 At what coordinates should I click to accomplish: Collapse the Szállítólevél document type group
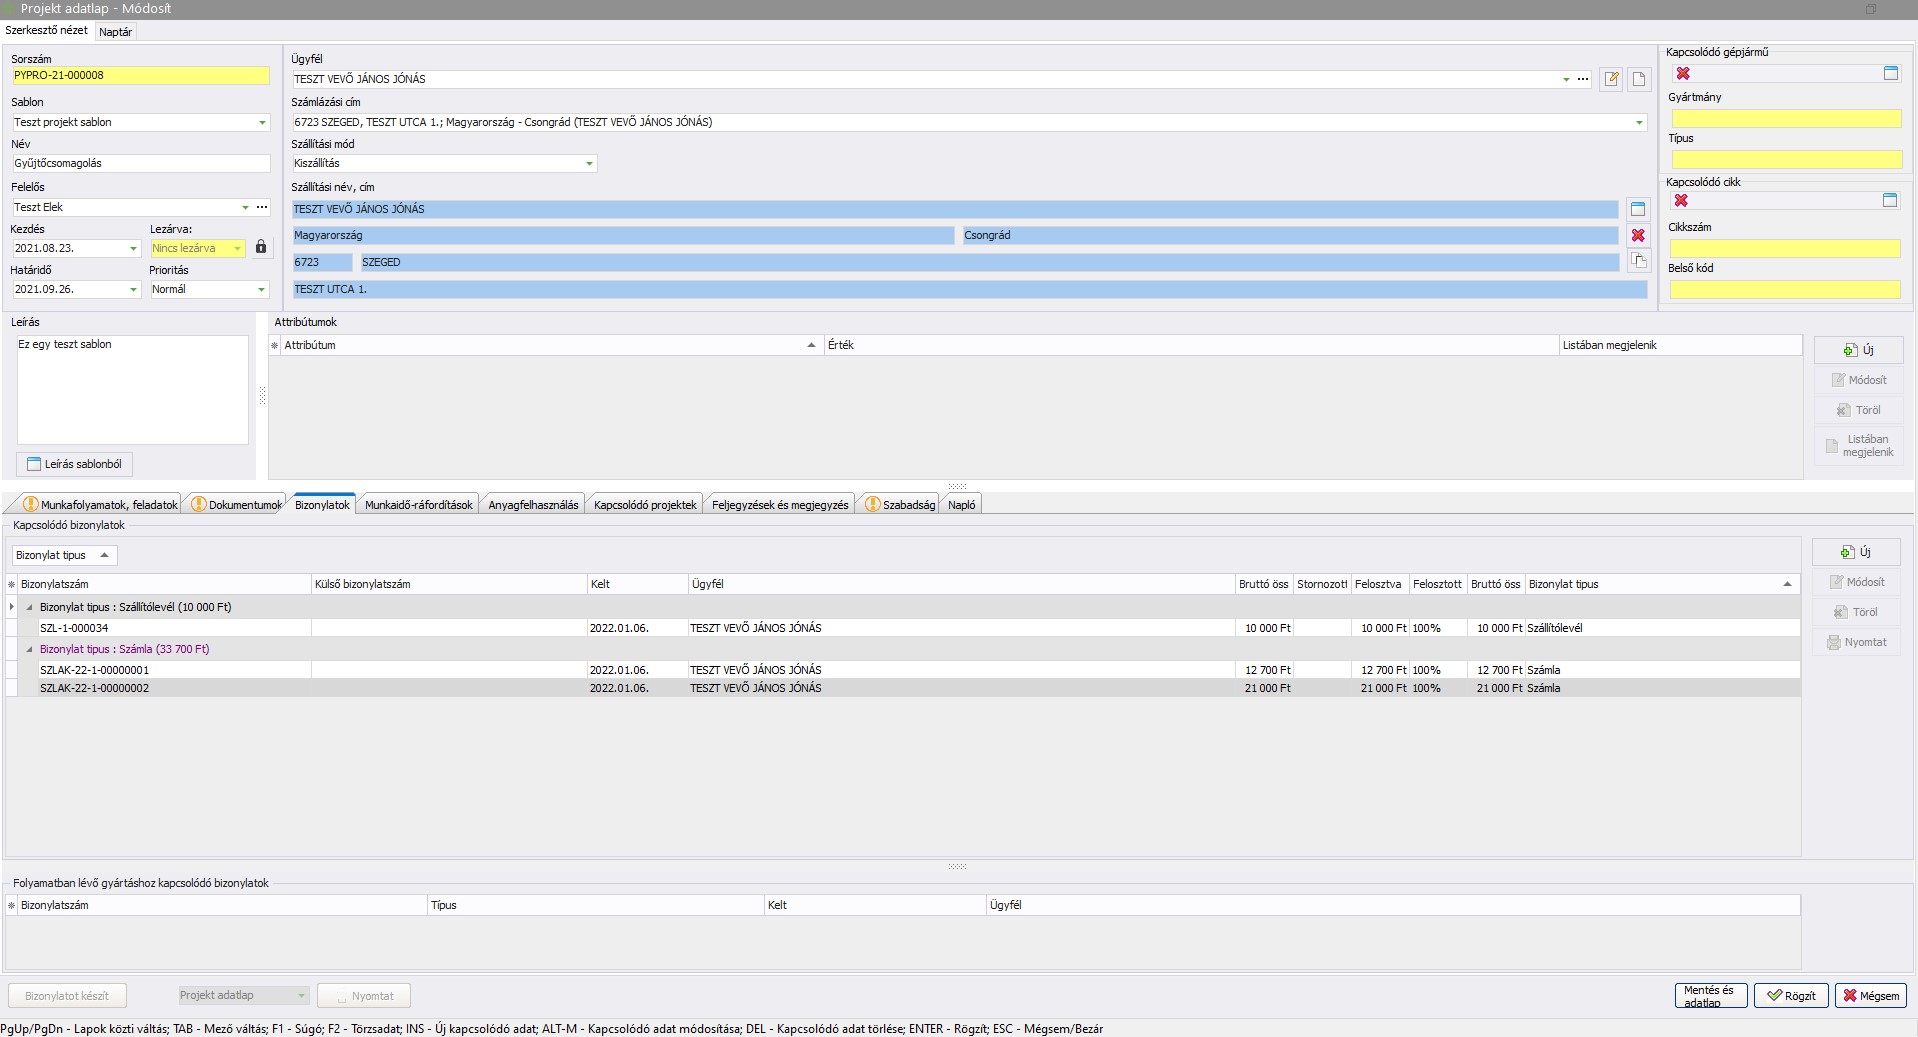[29, 607]
